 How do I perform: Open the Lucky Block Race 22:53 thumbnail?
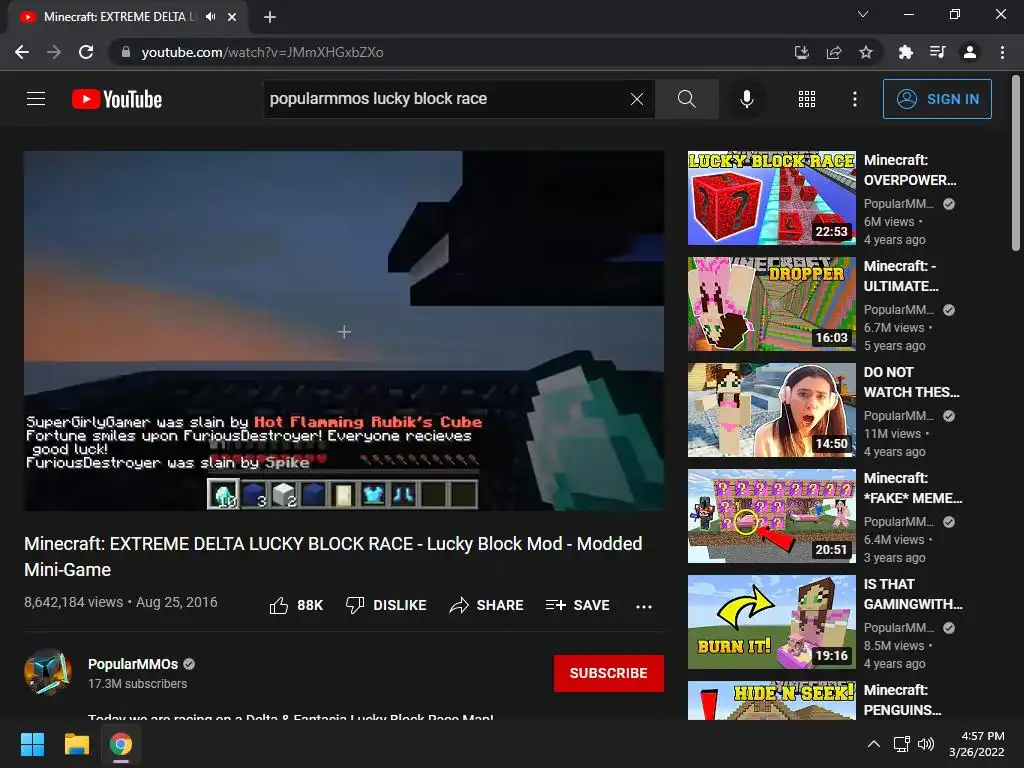(771, 198)
